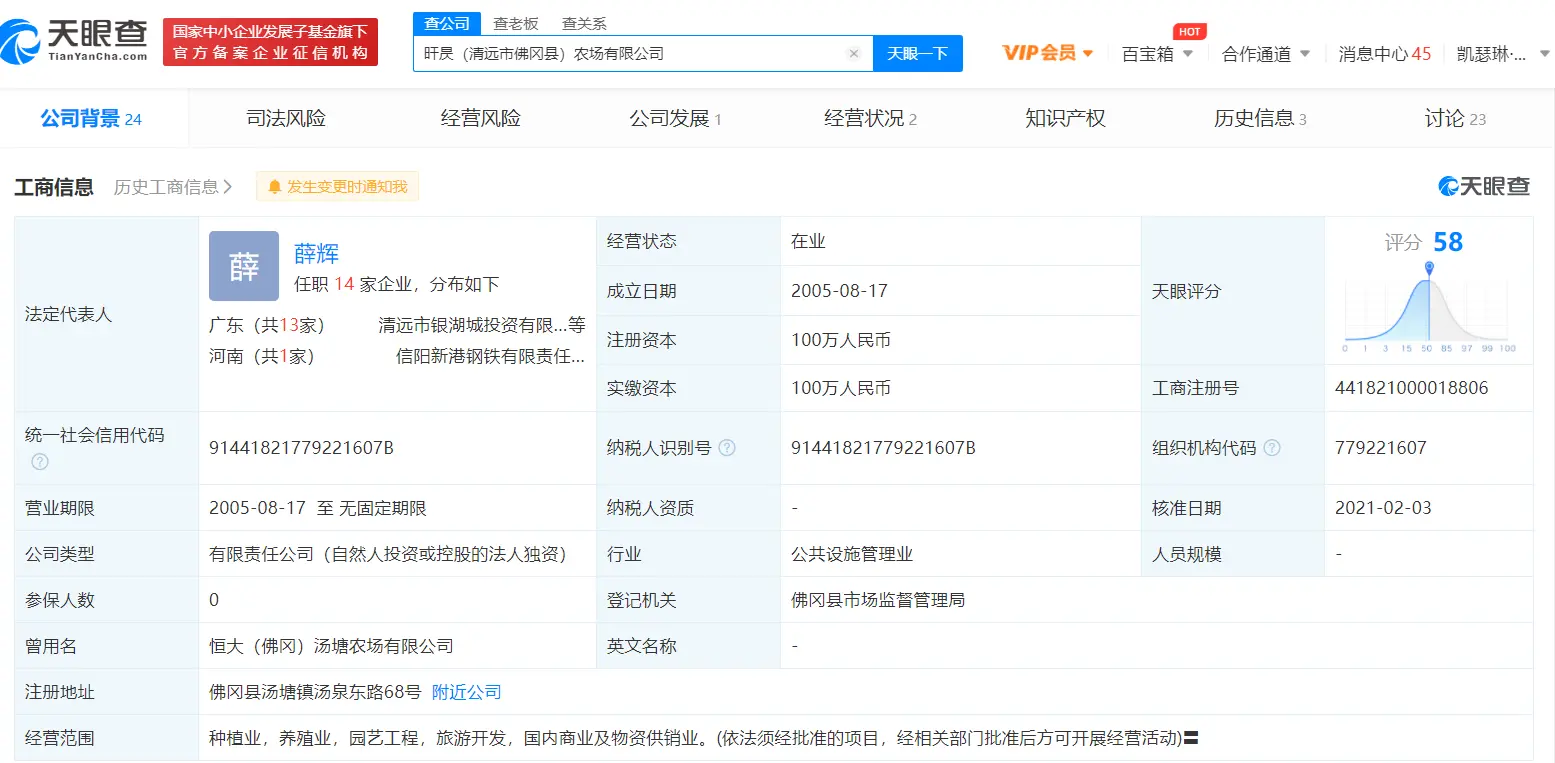The height and width of the screenshot is (763, 1555).
Task: Select the 在业 operating status value
Action: pyautogui.click(x=808, y=241)
